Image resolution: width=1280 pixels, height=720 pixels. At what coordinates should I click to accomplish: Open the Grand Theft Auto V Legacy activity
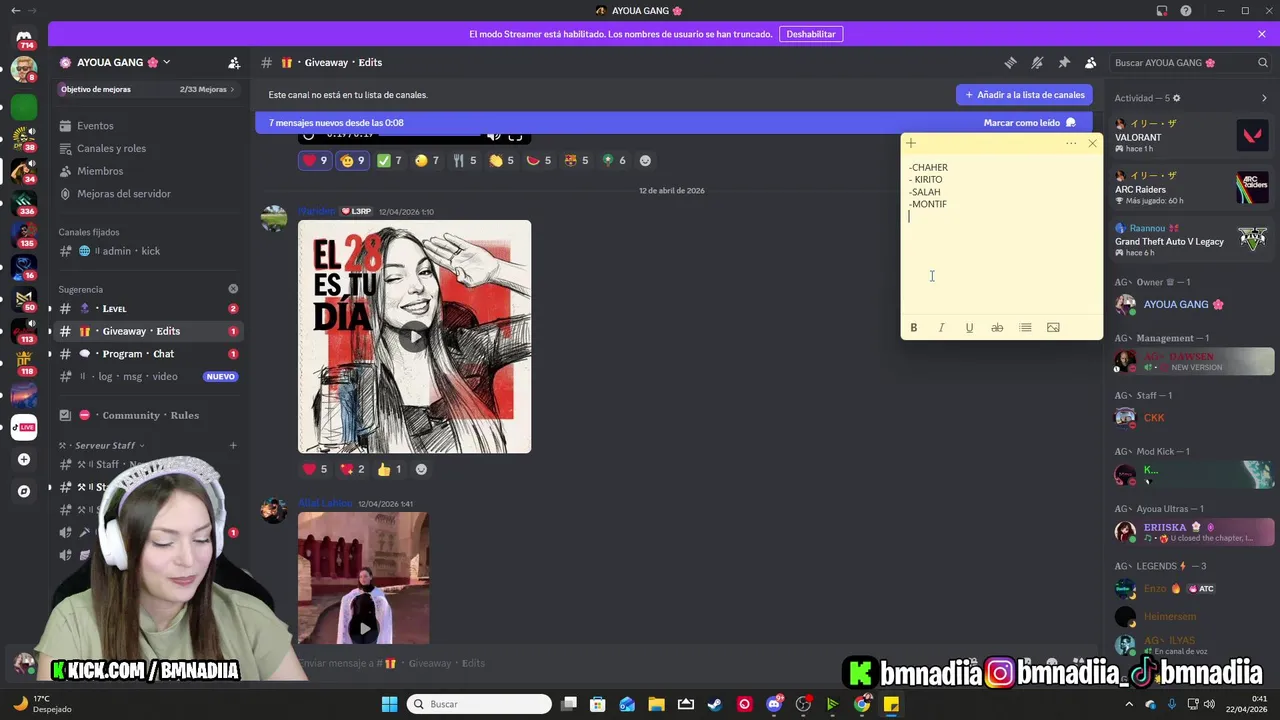[x=1191, y=240]
